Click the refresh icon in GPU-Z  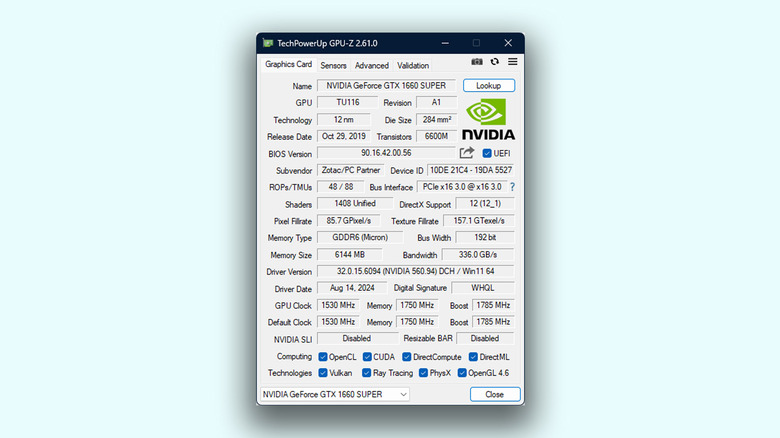click(x=494, y=62)
